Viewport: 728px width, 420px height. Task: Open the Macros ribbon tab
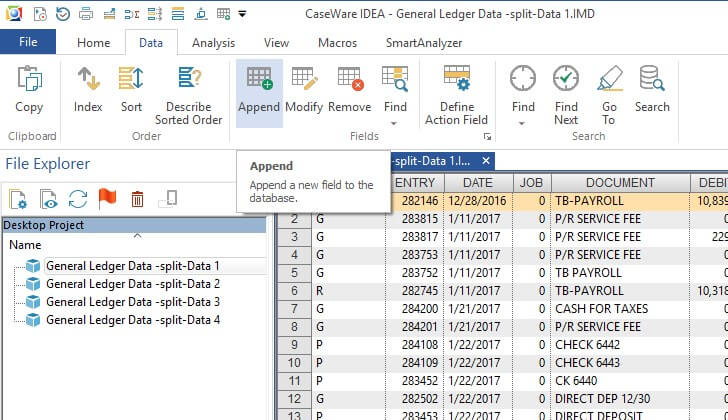click(x=338, y=43)
